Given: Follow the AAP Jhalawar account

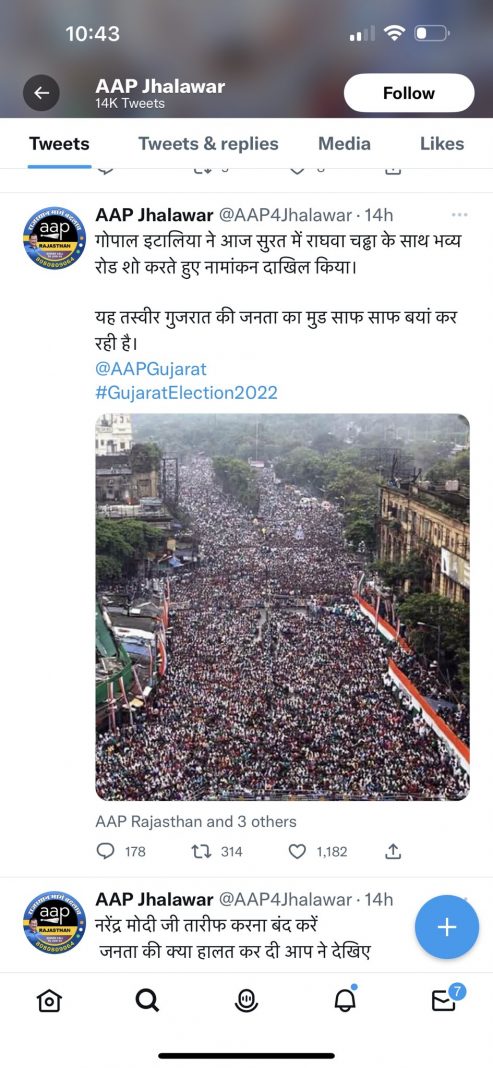Looking at the screenshot, I should pos(409,93).
